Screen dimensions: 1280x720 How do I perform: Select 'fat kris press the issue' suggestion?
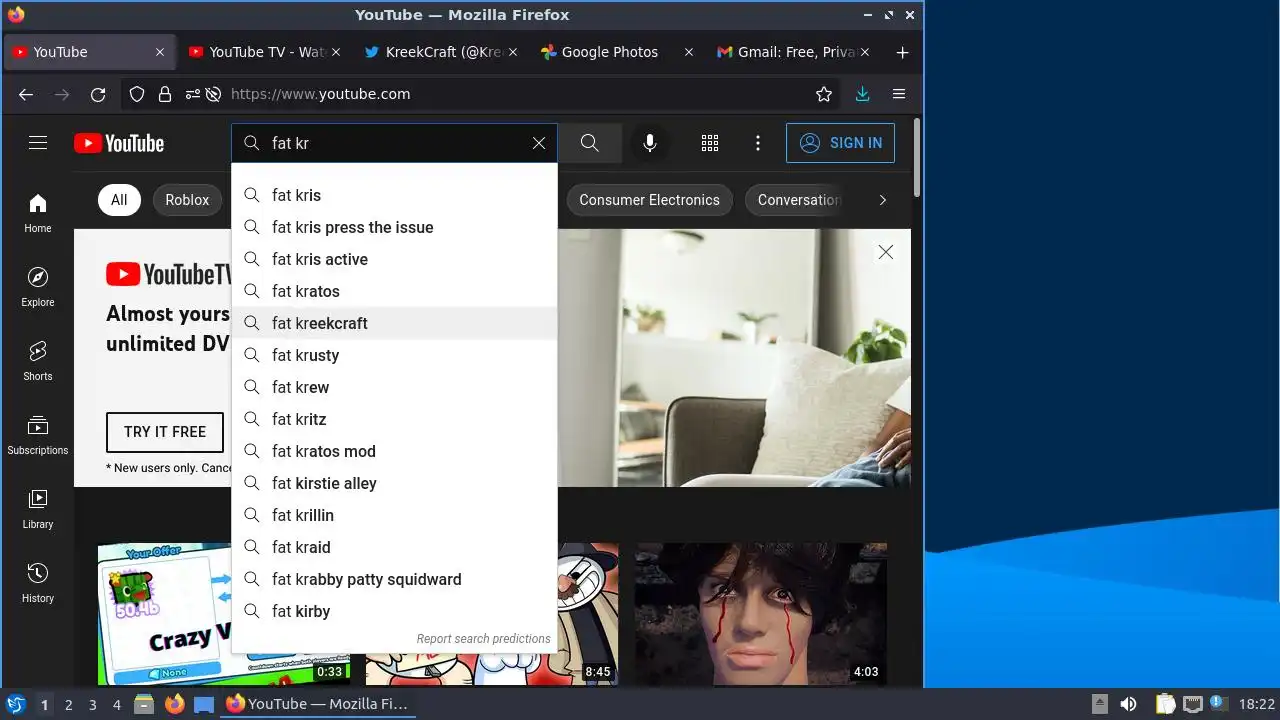(x=394, y=227)
